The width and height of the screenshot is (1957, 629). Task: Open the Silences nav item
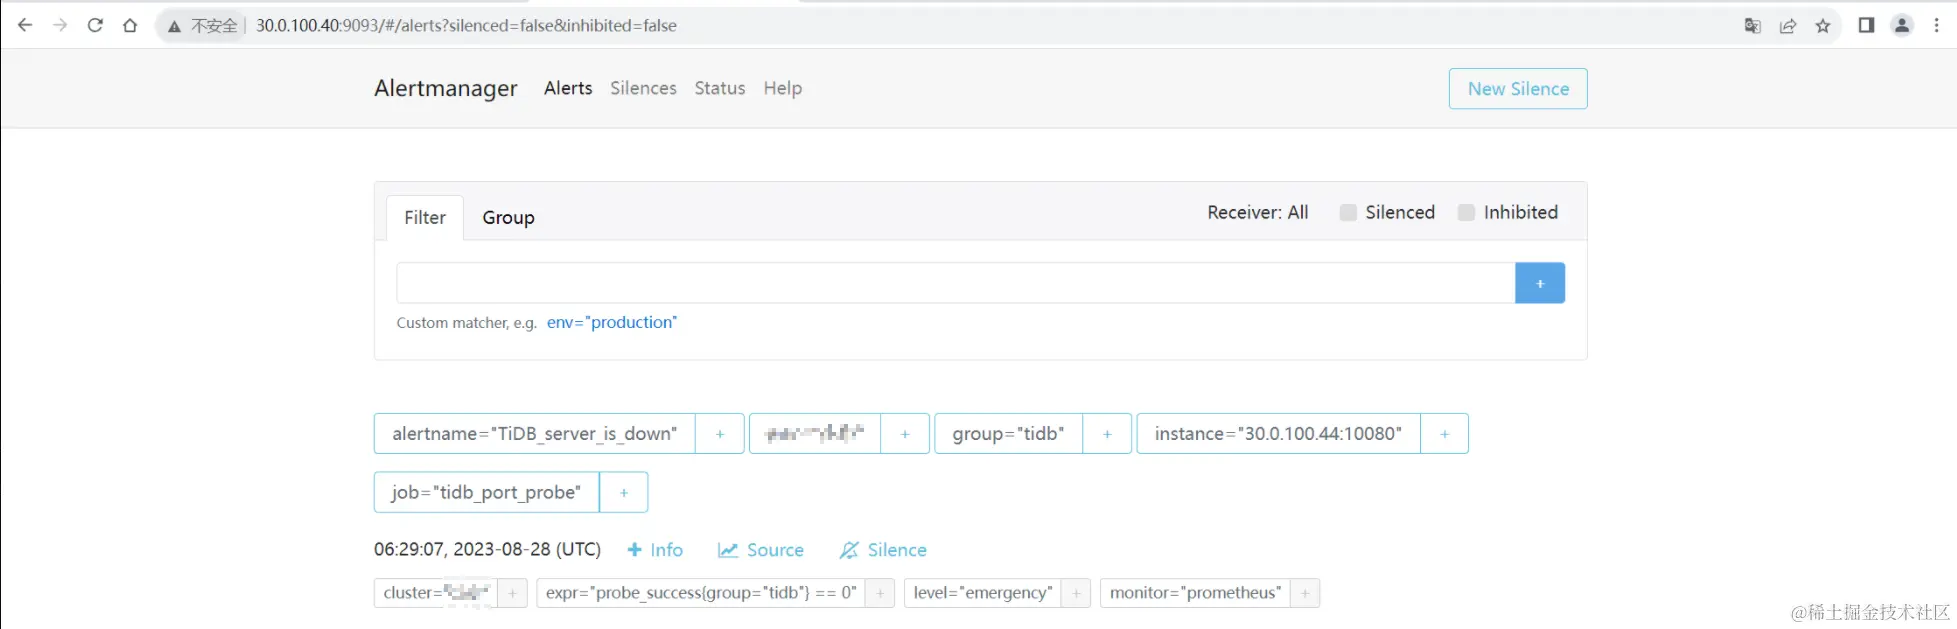[x=643, y=88]
